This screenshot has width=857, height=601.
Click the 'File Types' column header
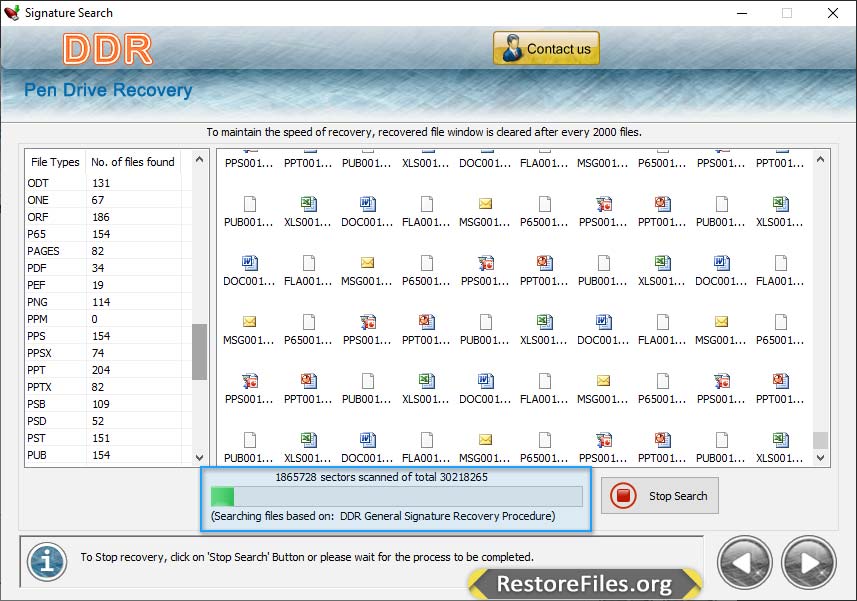point(55,162)
